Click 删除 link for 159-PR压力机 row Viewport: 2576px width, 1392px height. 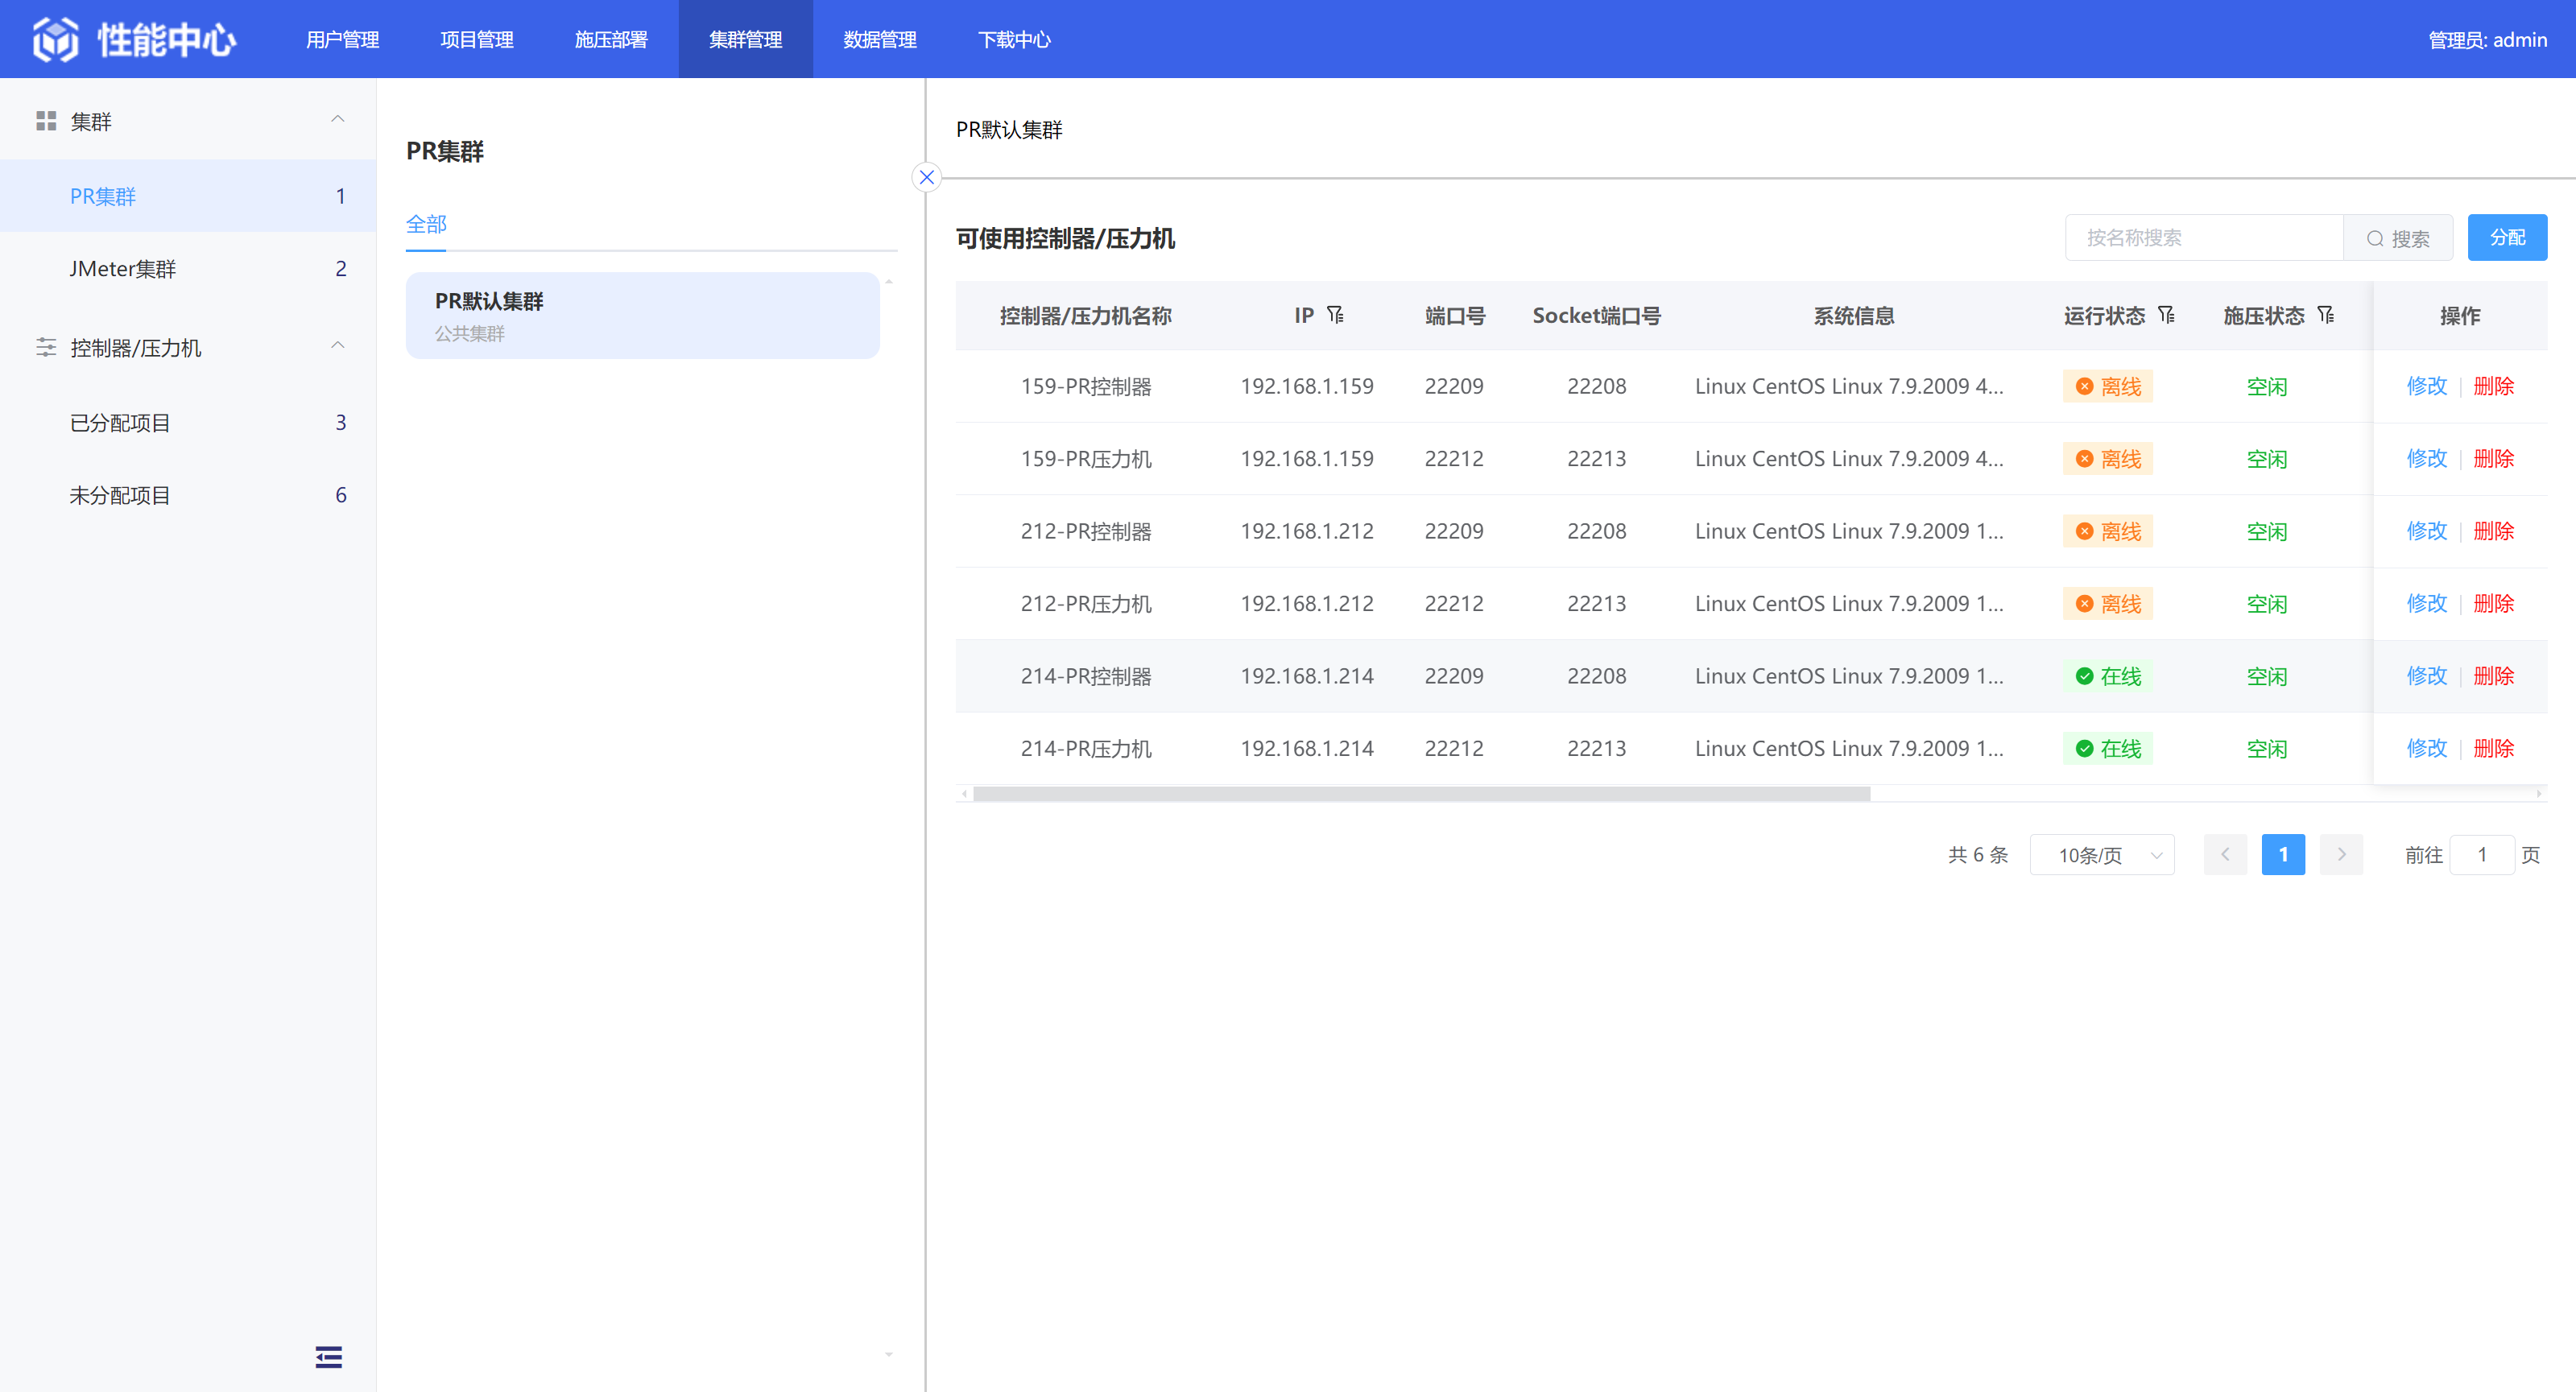coord(2493,459)
